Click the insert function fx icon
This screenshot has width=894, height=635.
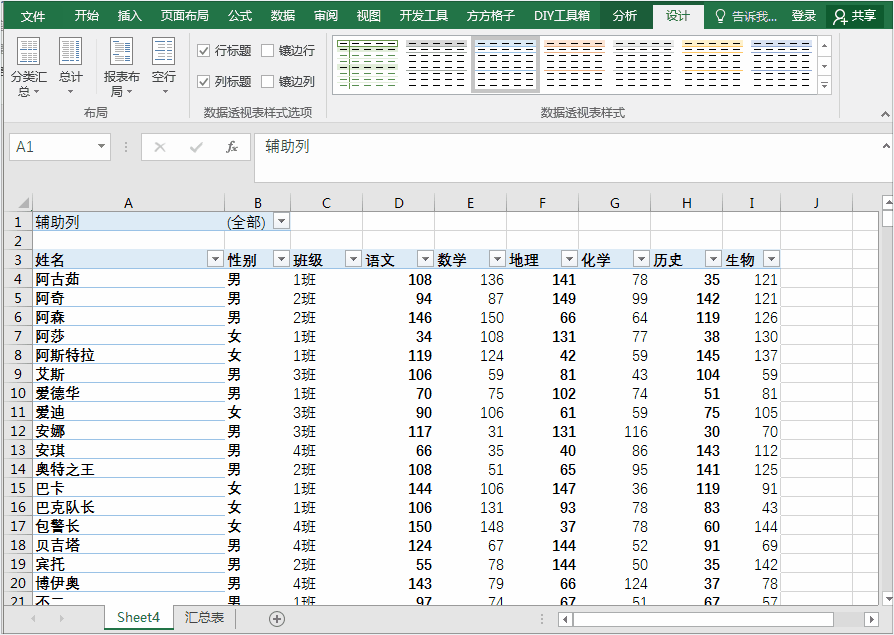pyautogui.click(x=231, y=147)
